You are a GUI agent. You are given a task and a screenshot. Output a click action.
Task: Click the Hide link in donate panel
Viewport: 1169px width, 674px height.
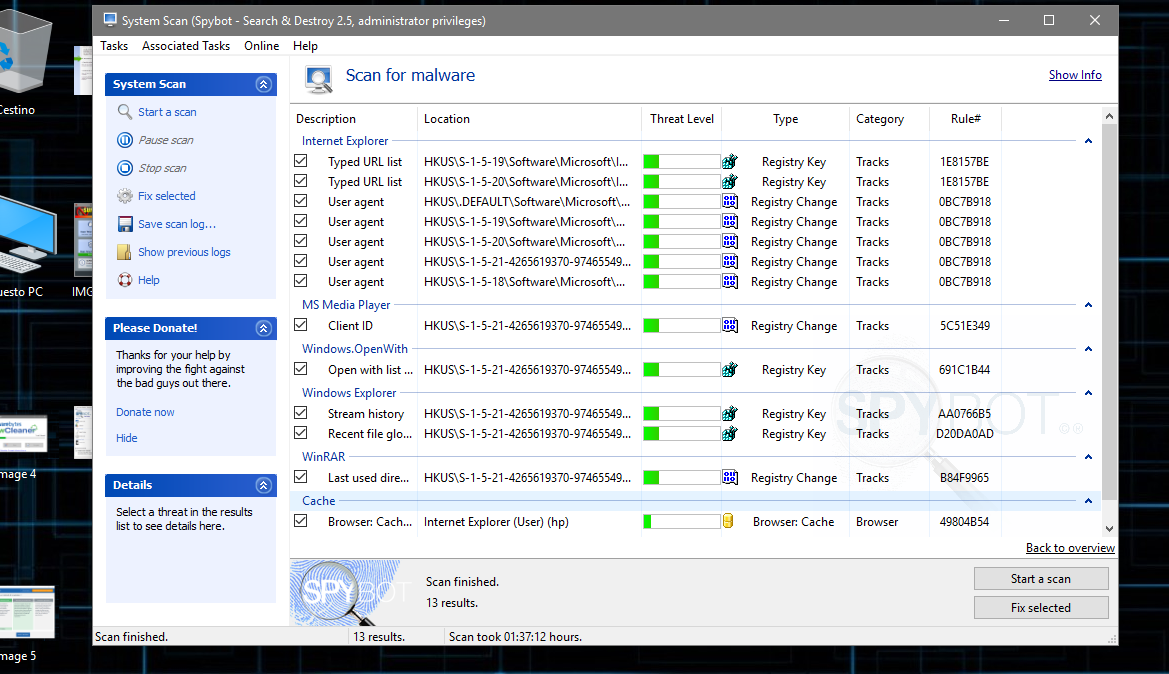coord(127,438)
